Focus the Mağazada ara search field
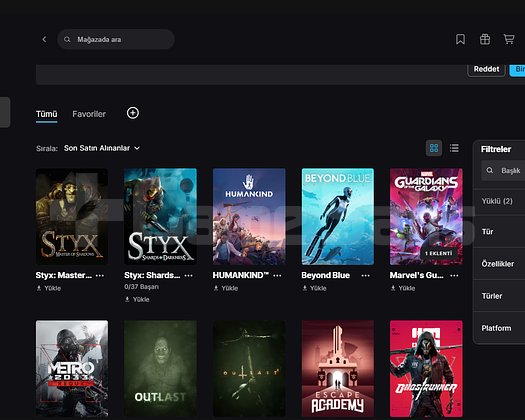Viewport: 525px width, 420px height. tap(116, 40)
